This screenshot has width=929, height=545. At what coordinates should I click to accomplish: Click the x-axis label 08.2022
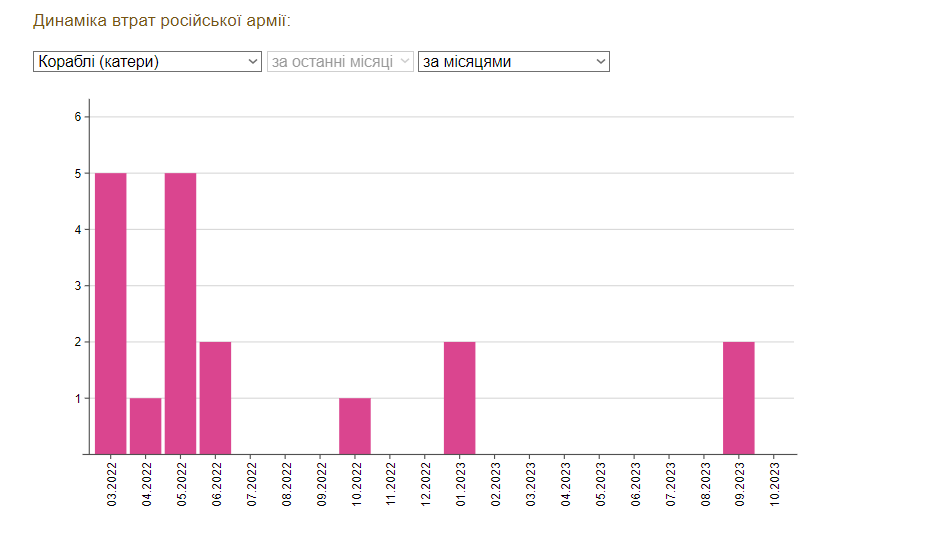click(x=287, y=485)
